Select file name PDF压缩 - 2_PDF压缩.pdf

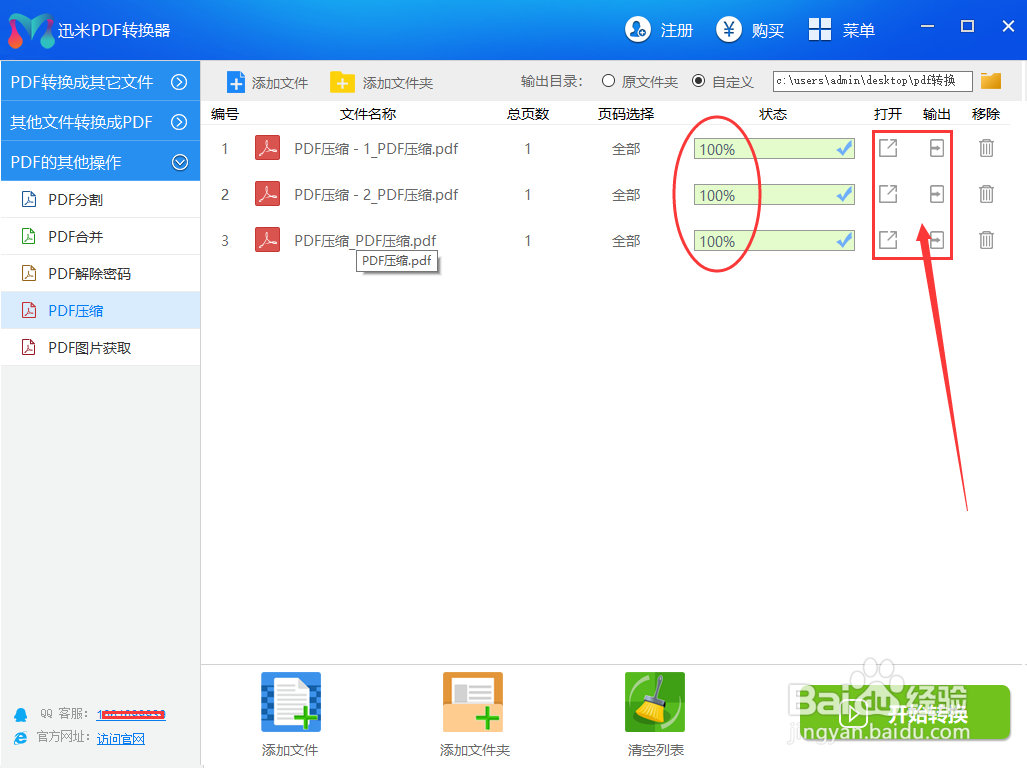(x=376, y=195)
